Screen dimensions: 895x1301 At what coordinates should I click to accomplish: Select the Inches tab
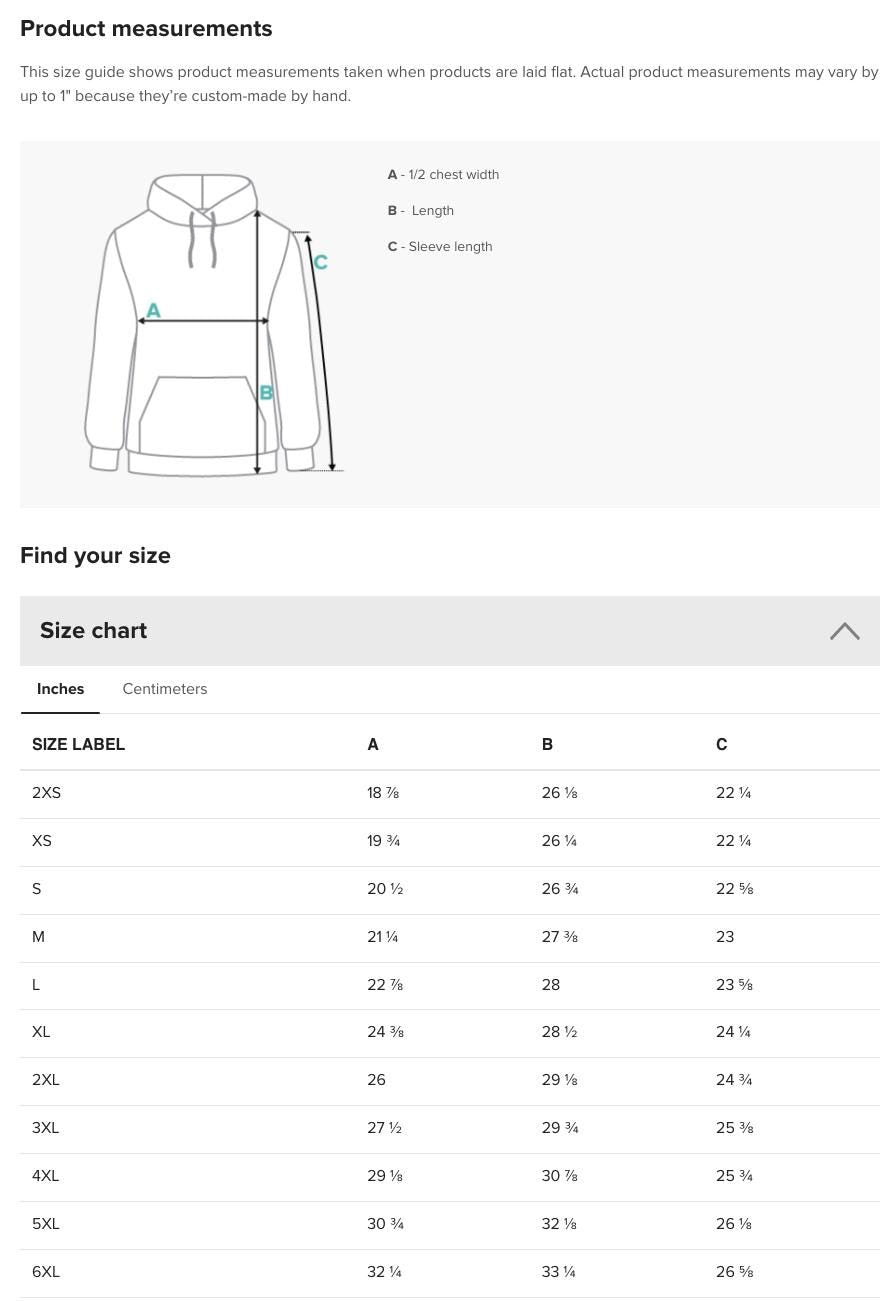coord(60,689)
